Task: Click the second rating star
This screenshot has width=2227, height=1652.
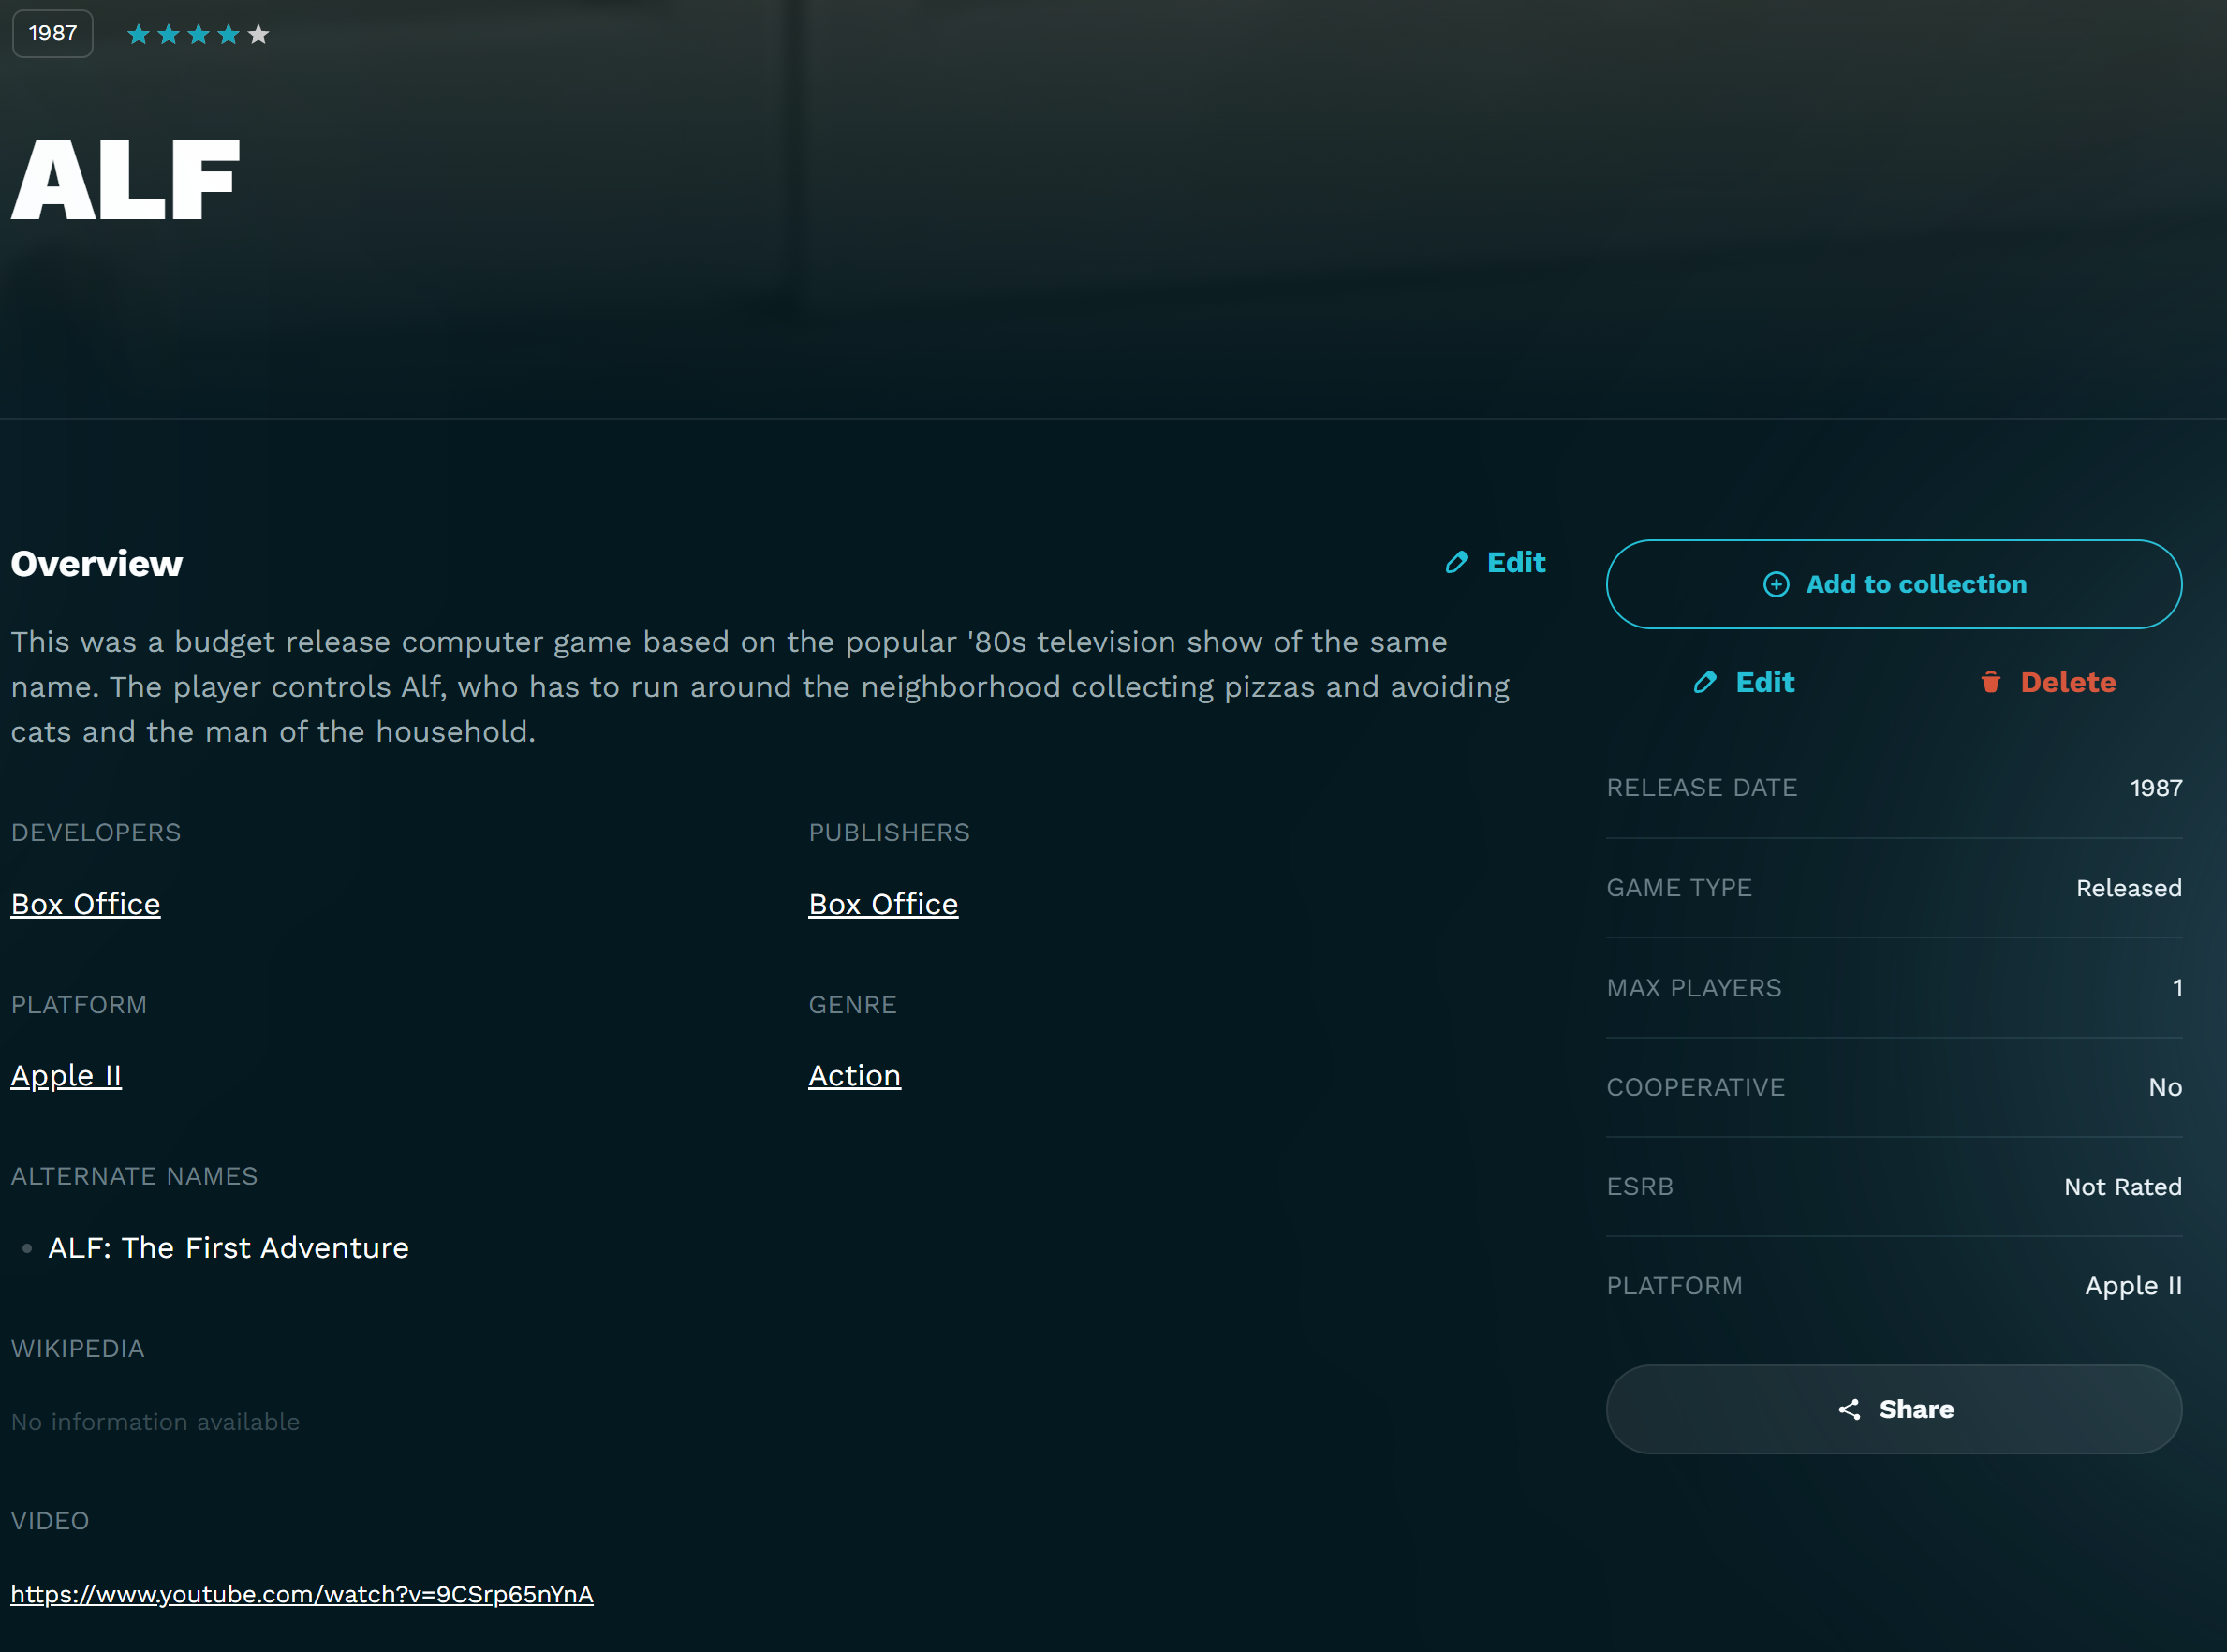Action: pos(169,35)
